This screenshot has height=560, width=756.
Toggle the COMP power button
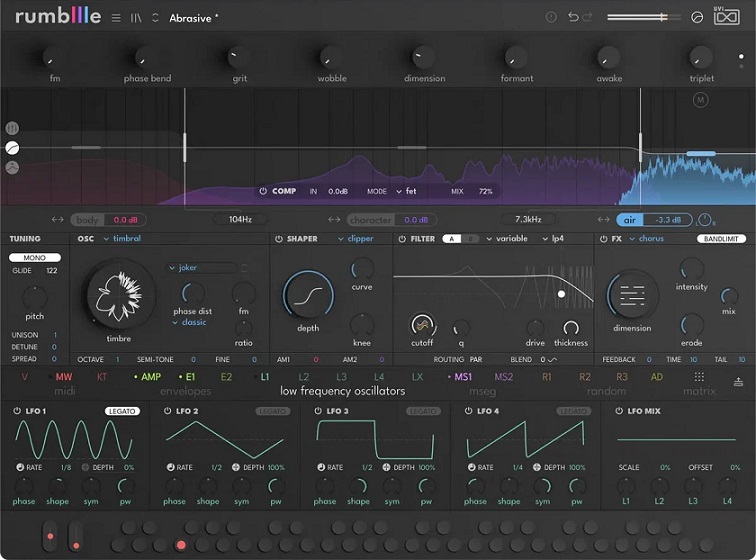tap(263, 191)
